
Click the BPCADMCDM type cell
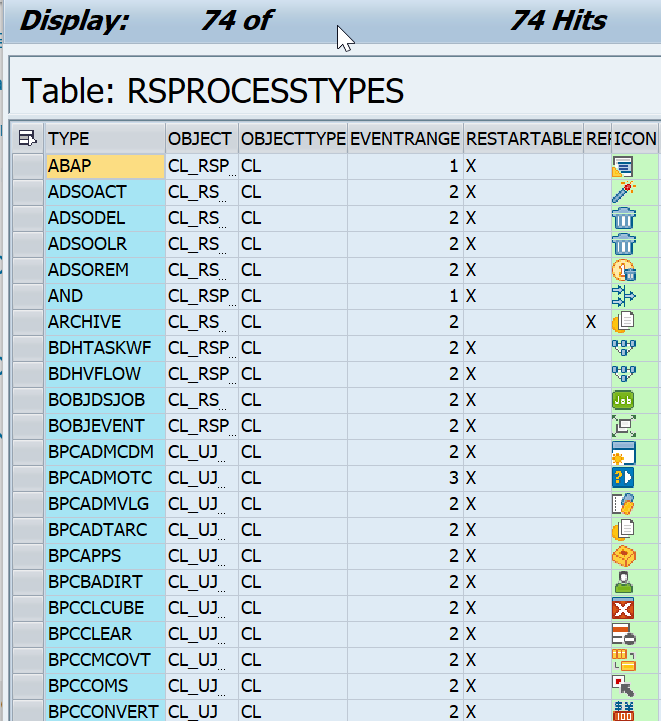pyautogui.click(x=105, y=452)
